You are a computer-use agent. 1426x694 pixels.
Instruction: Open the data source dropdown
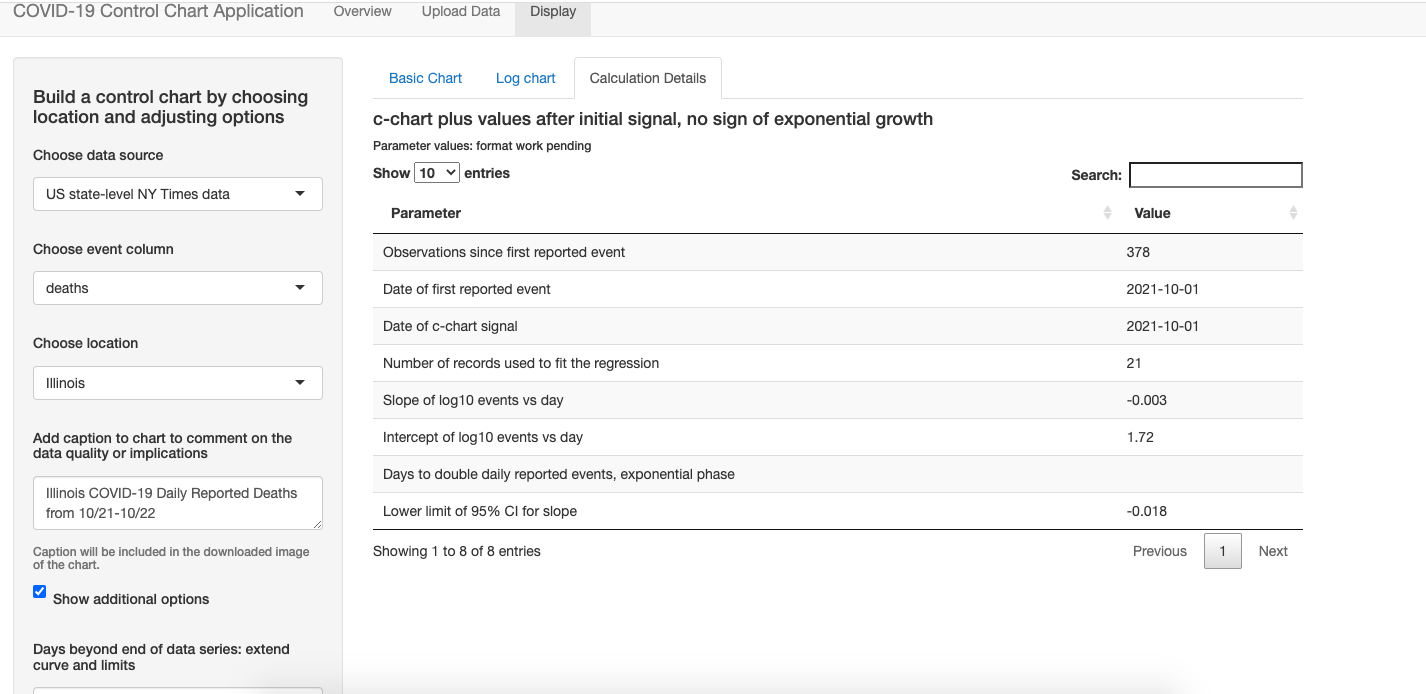[x=178, y=194]
